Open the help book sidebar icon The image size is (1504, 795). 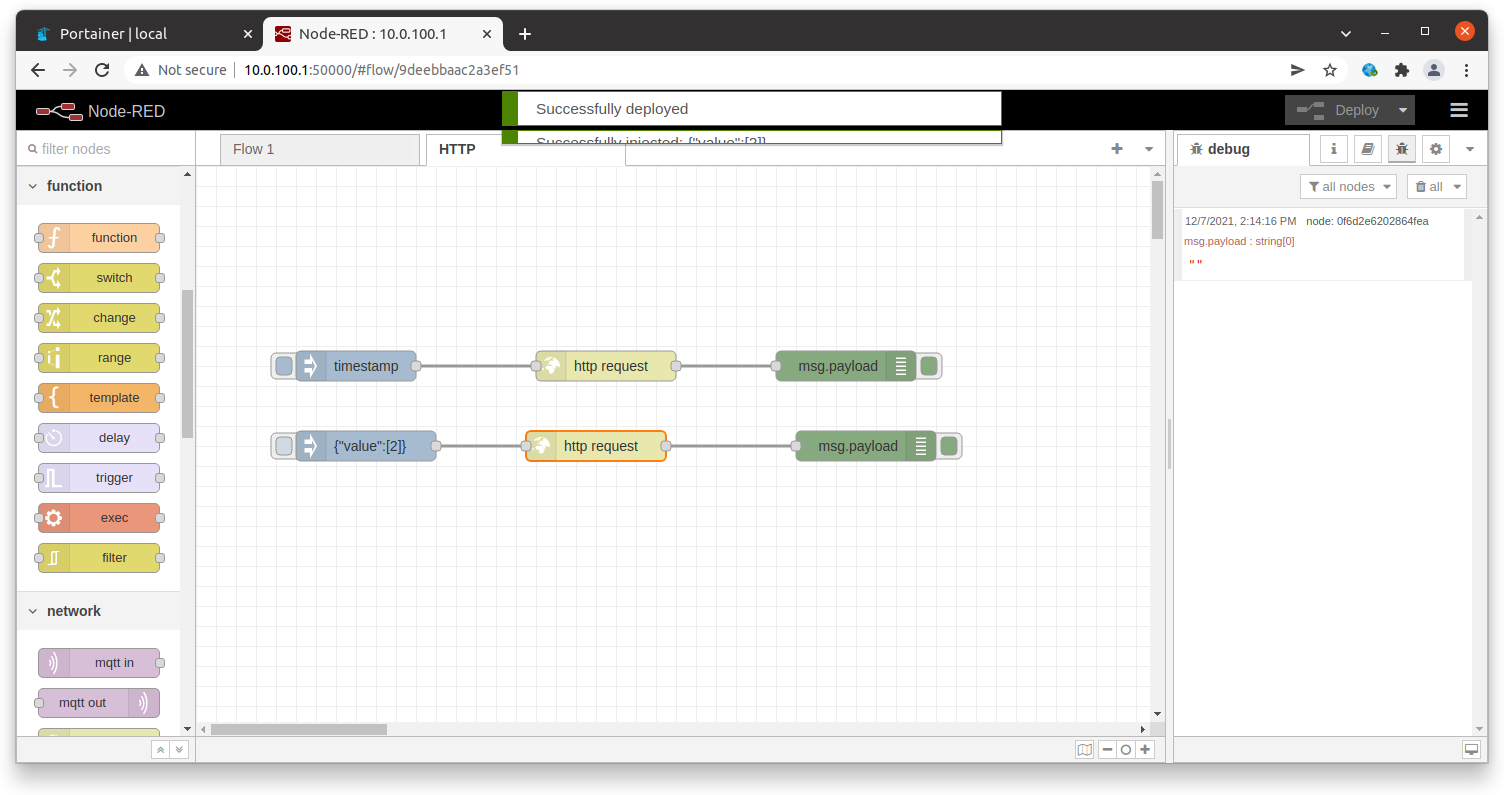tap(1367, 149)
